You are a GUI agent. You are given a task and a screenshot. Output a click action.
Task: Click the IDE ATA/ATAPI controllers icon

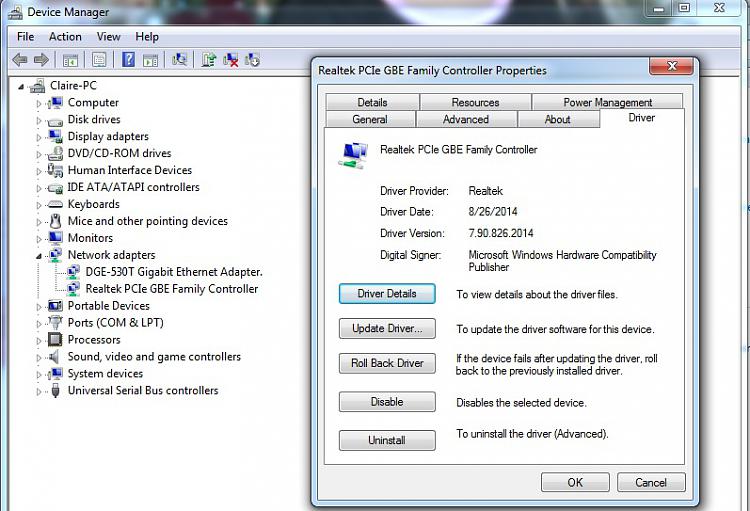coord(55,188)
